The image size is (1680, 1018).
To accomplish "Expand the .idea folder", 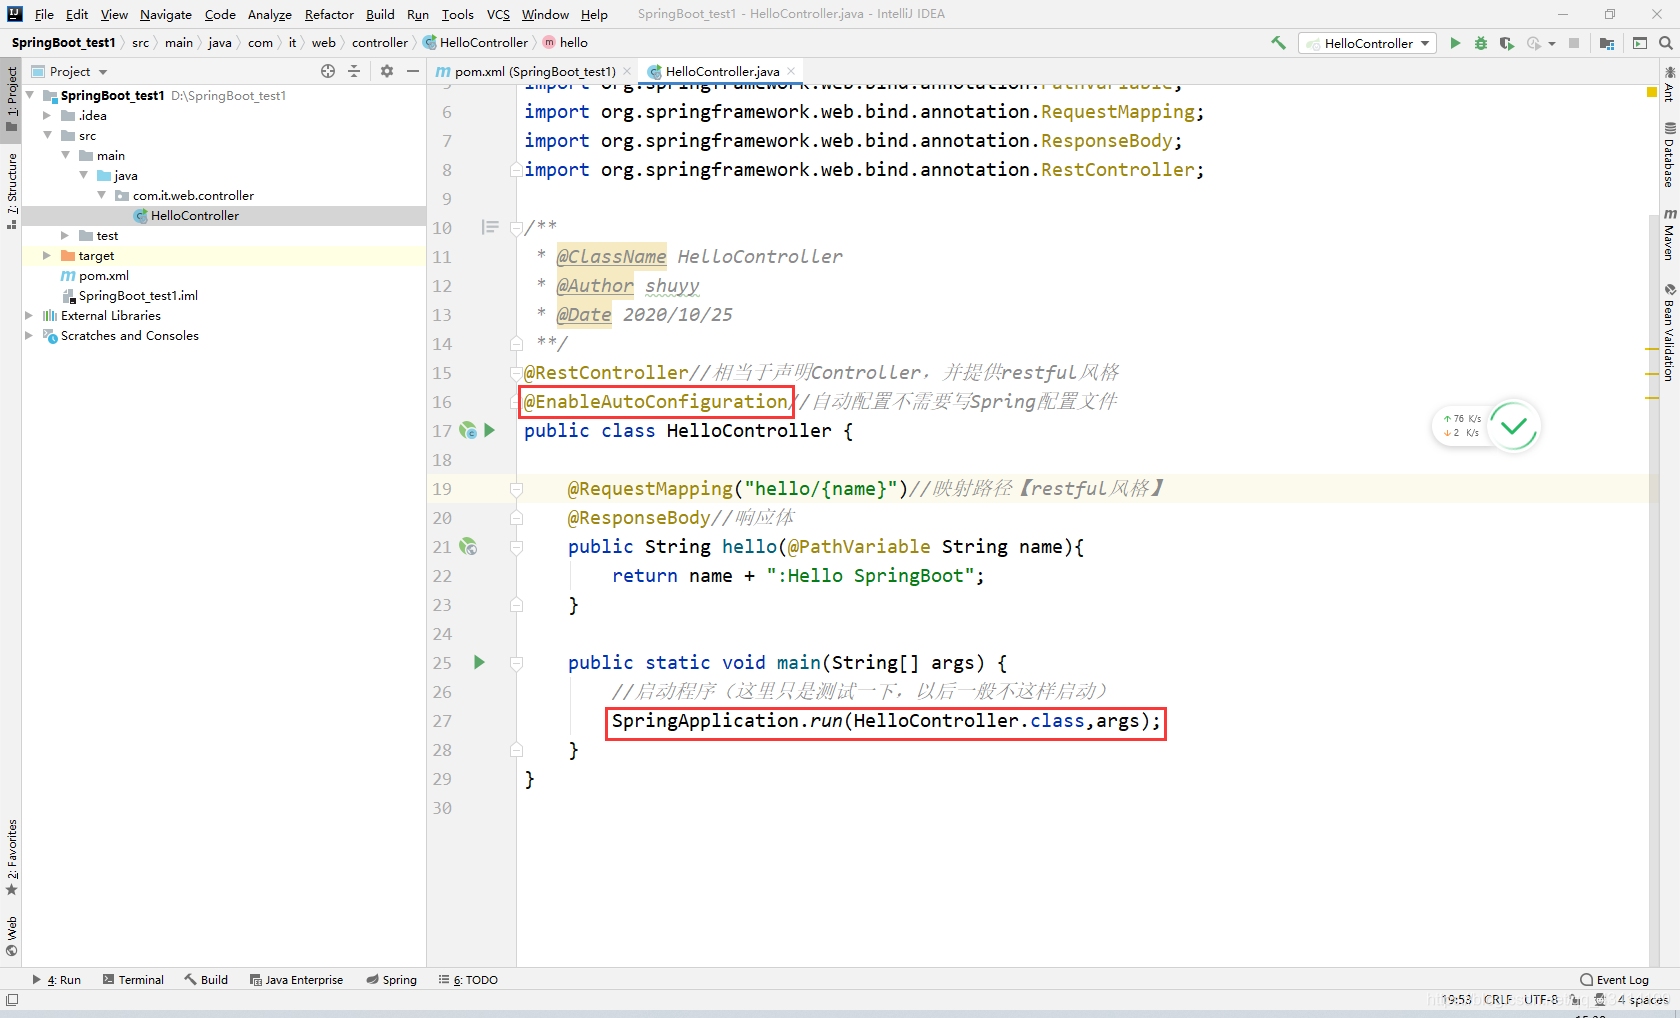I will 47,115.
